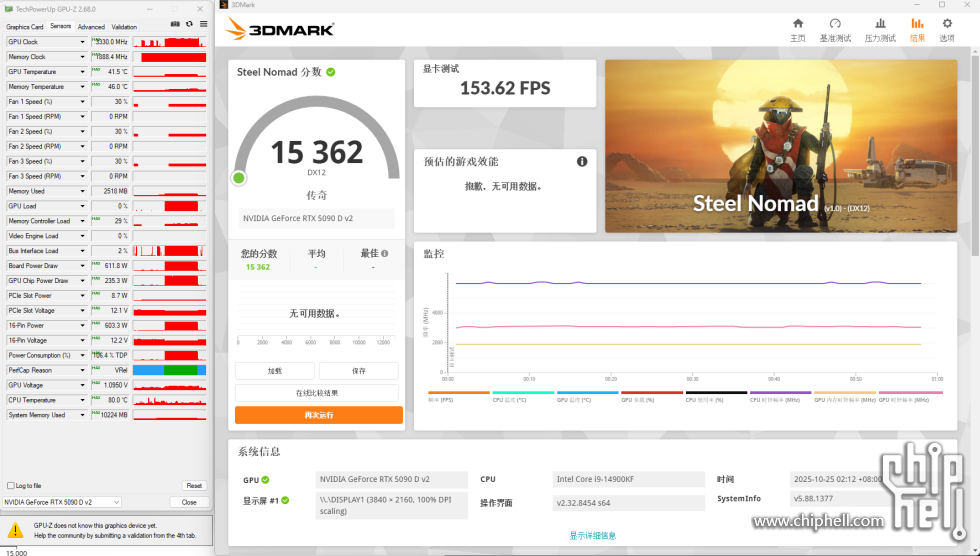Viewport: 980px width, 556px height.
Task: Click the 显示详细信息 link
Action: point(593,536)
